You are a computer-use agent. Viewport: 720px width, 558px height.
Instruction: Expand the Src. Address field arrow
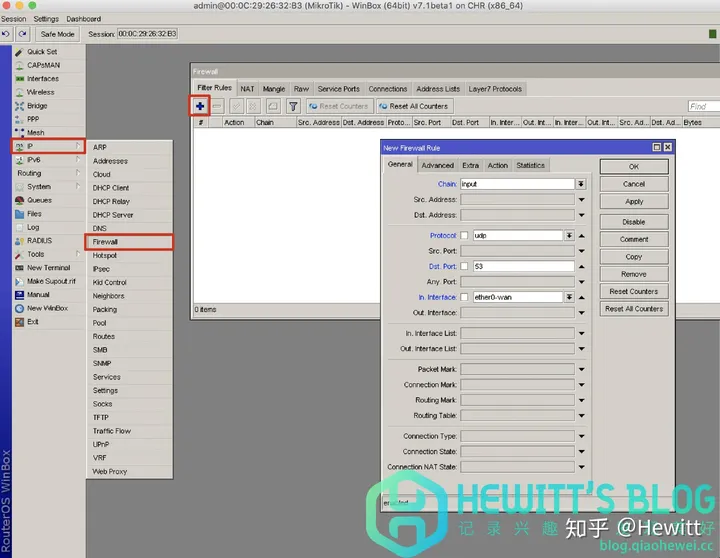pos(581,200)
